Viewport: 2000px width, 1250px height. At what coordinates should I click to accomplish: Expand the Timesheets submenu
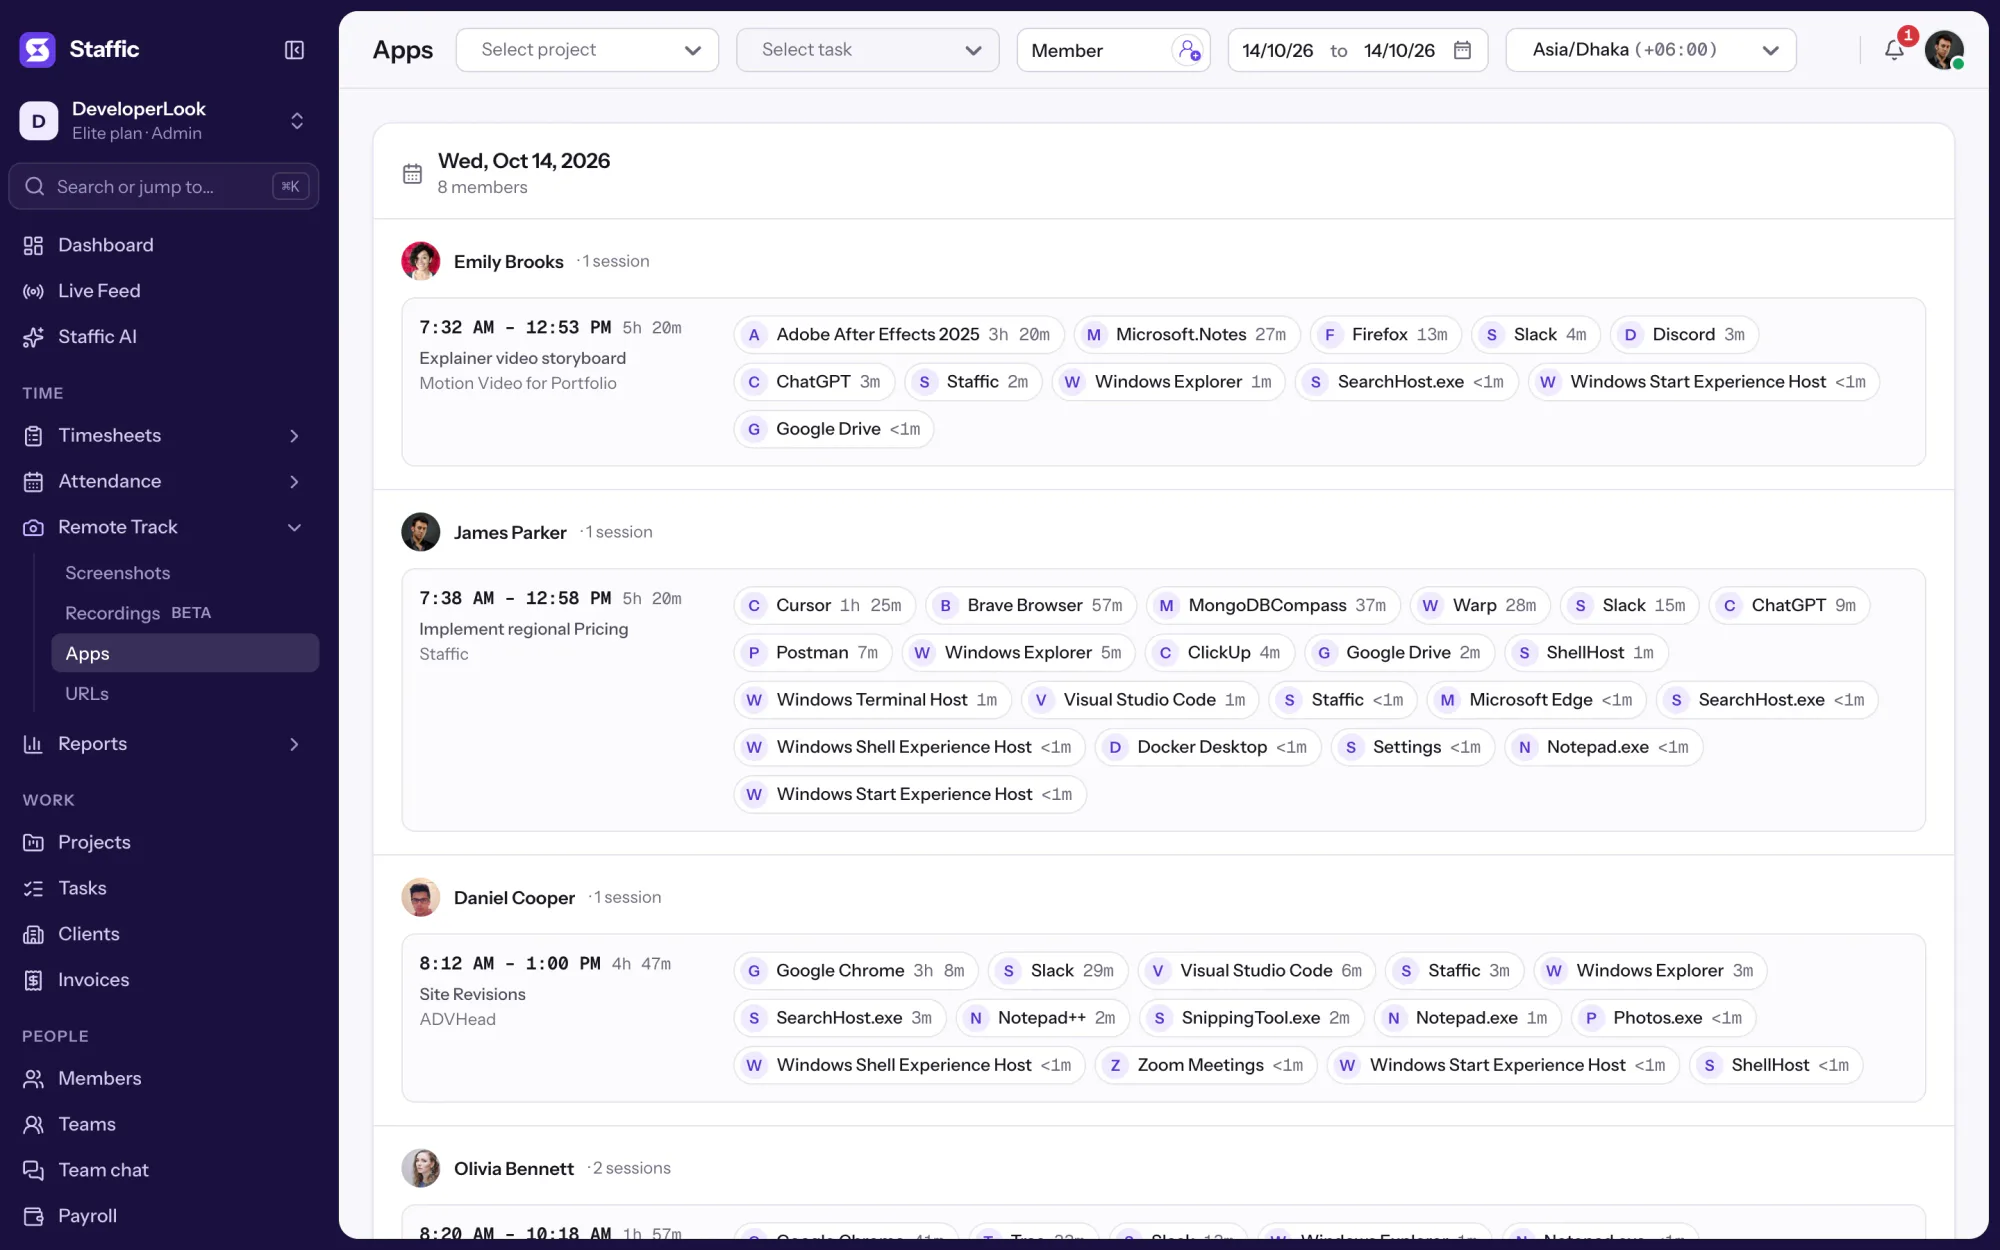click(x=294, y=435)
